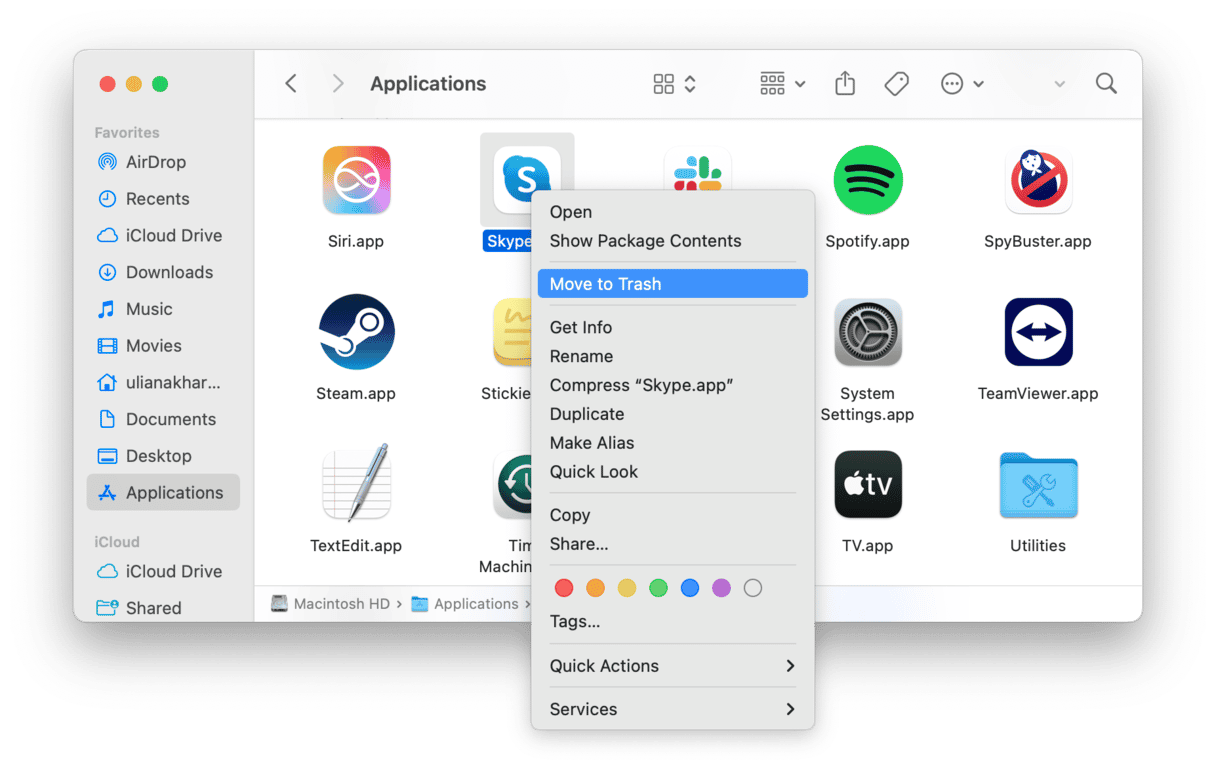Click the Share toolbar icon
Screen dimensions: 1216x765
click(845, 84)
